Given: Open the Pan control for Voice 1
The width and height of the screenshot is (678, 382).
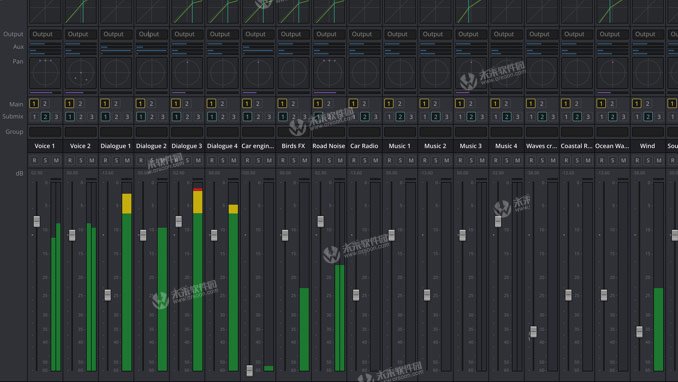Looking at the screenshot, I should [x=45, y=73].
